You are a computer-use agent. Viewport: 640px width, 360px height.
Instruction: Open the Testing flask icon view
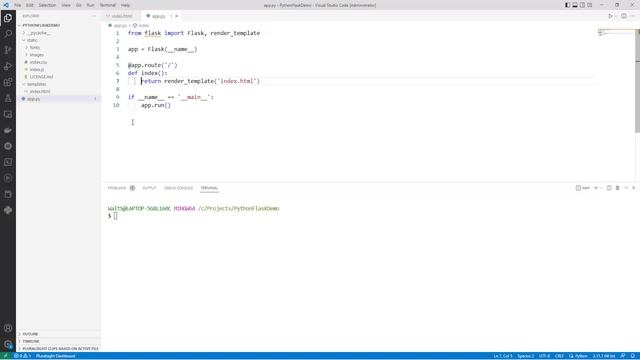pos(8,98)
